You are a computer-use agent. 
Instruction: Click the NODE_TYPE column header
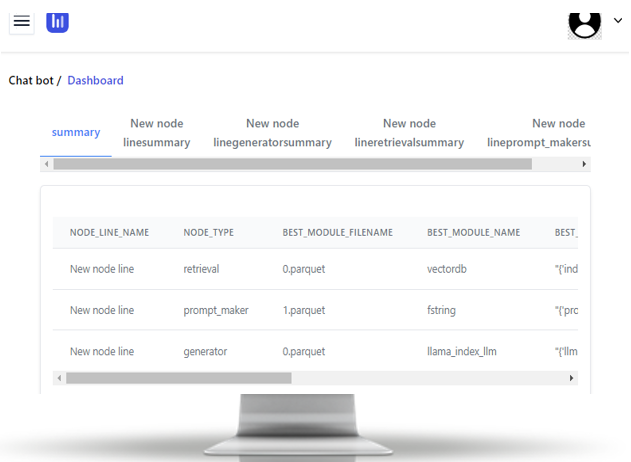coord(208,232)
